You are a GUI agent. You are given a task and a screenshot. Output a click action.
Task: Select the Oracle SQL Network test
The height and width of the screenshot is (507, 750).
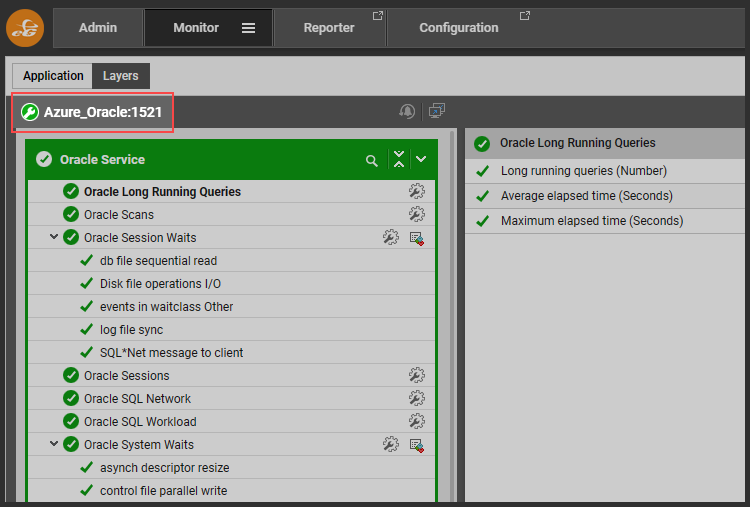tap(137, 399)
